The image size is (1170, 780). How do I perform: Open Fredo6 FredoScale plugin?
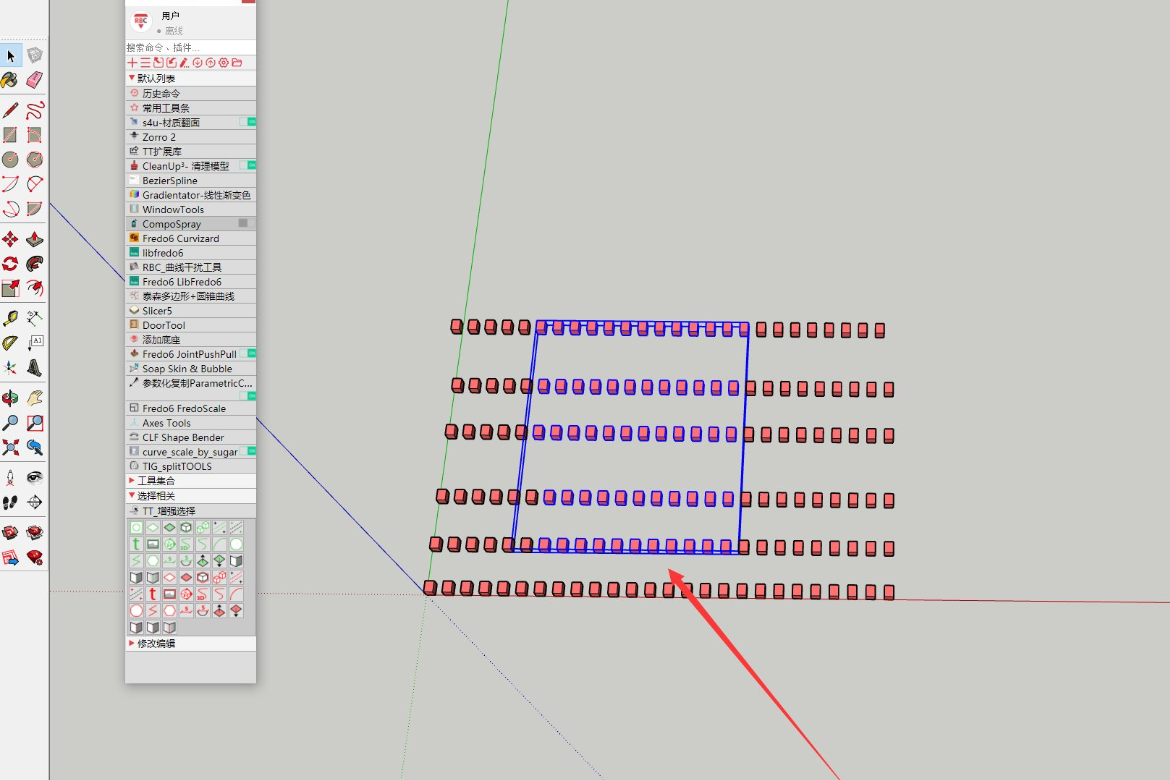(x=190, y=408)
